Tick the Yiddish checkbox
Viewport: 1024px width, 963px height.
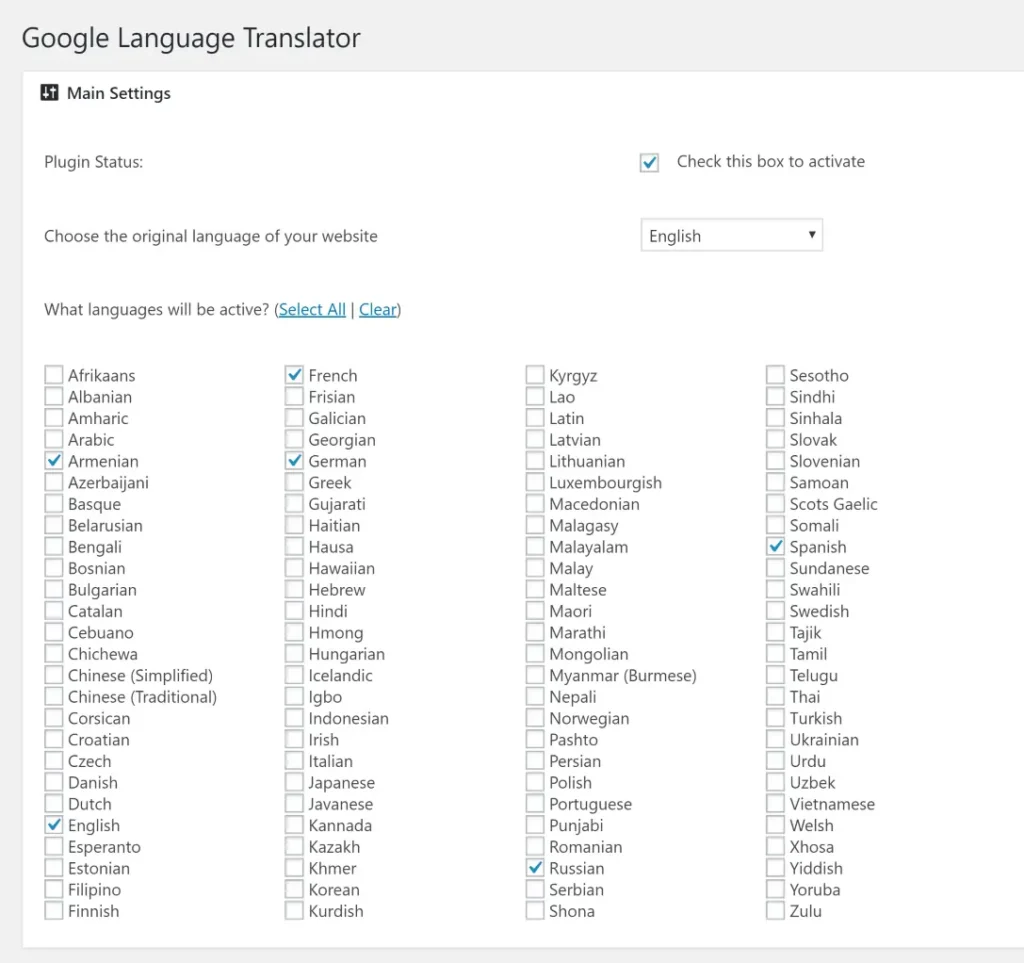tap(775, 868)
